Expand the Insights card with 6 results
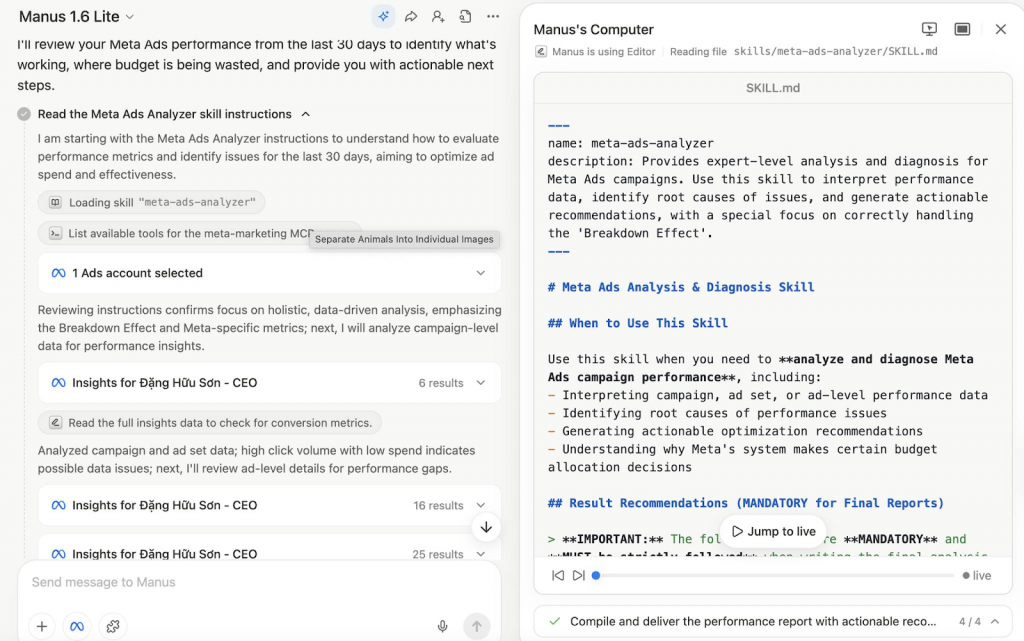The width and height of the screenshot is (1024, 641). [x=480, y=383]
